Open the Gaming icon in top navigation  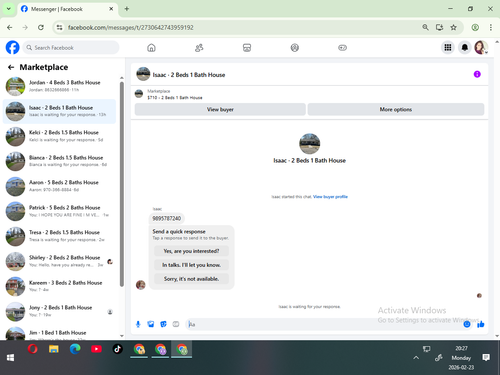342,48
